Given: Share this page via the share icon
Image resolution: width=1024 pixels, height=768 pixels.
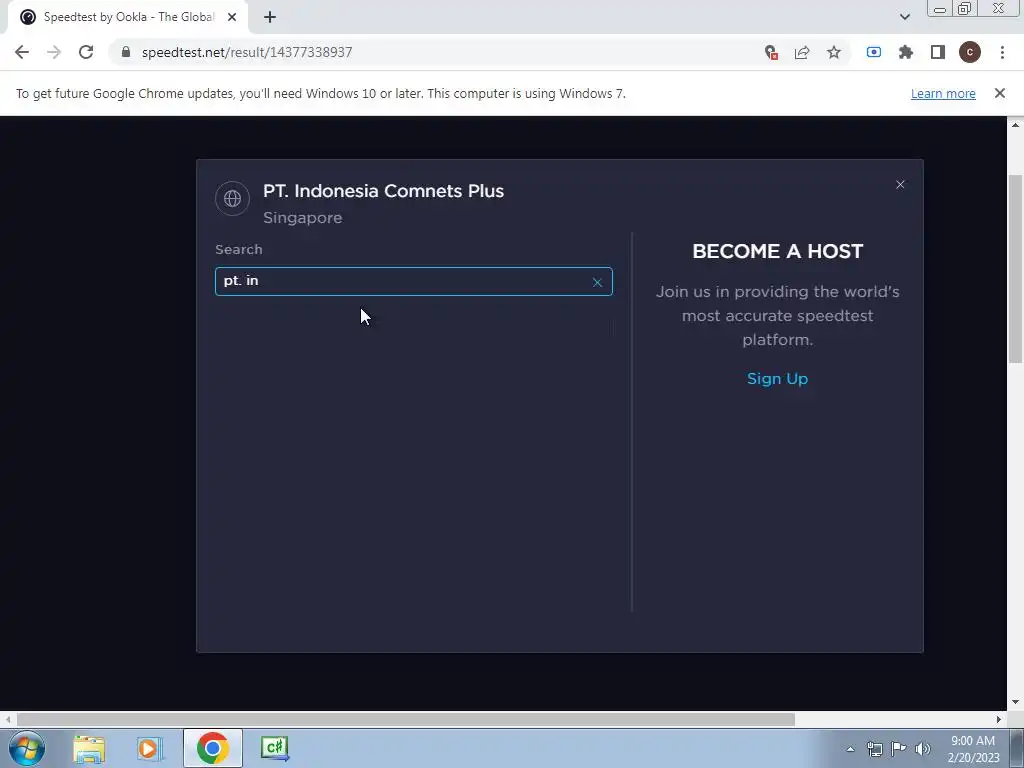Looking at the screenshot, I should point(802,52).
